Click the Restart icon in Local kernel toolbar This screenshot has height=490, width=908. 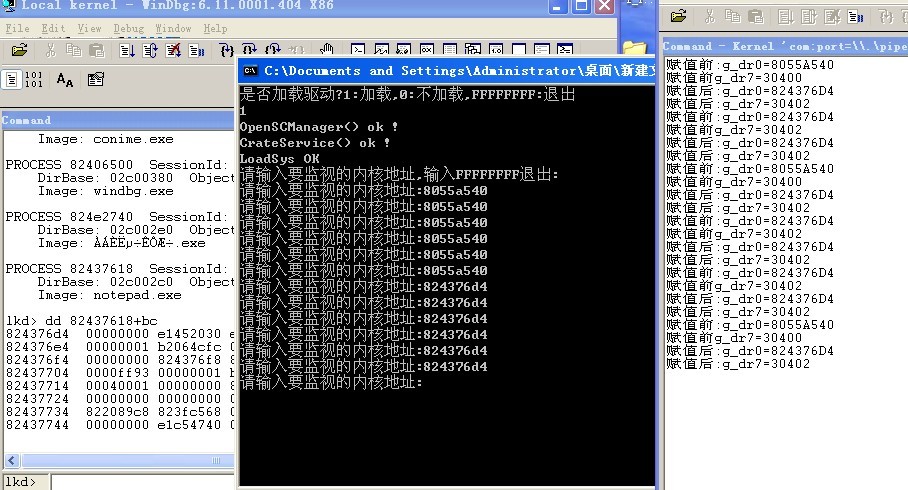(x=150, y=50)
